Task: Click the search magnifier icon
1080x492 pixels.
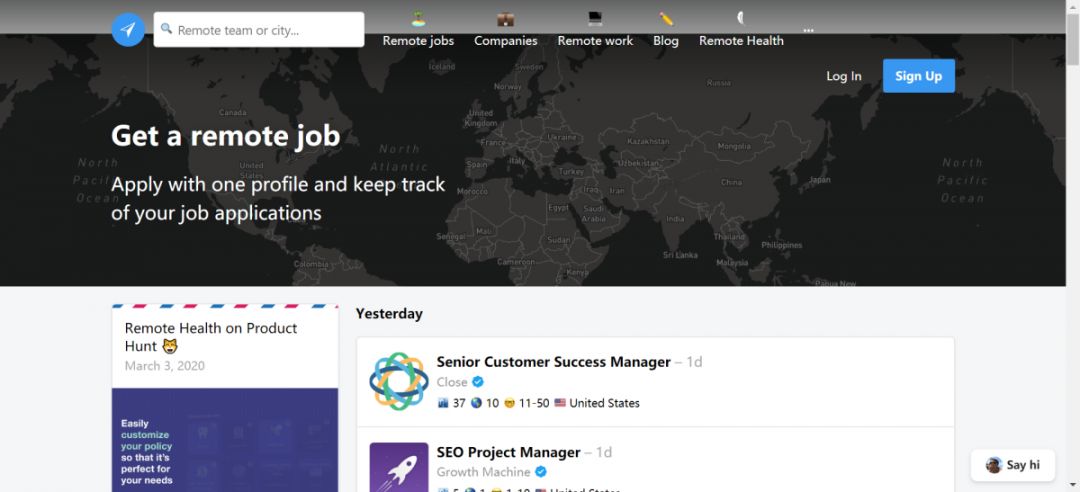Action: click(x=167, y=30)
